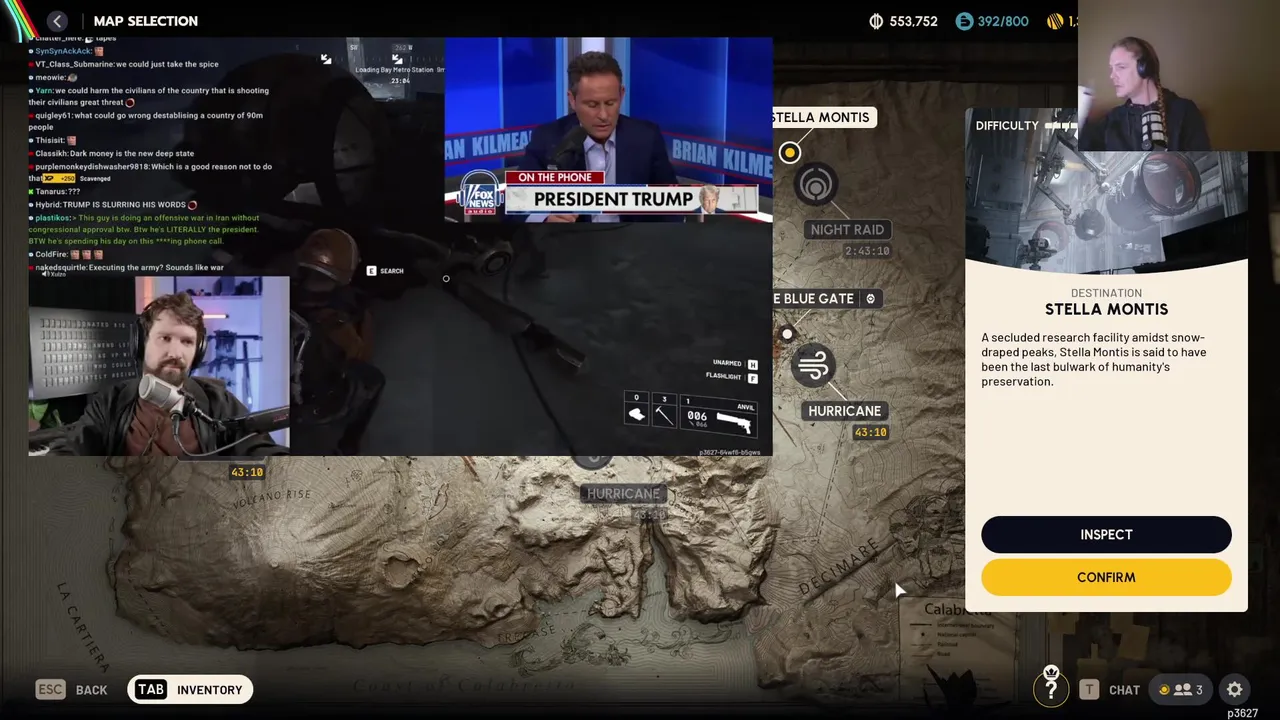The height and width of the screenshot is (720, 1280).
Task: Click plastikos's green chat message
Action: pos(145,229)
